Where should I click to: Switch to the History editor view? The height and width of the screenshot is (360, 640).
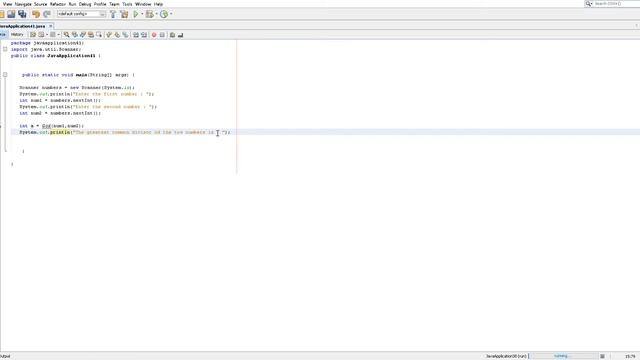(17, 35)
